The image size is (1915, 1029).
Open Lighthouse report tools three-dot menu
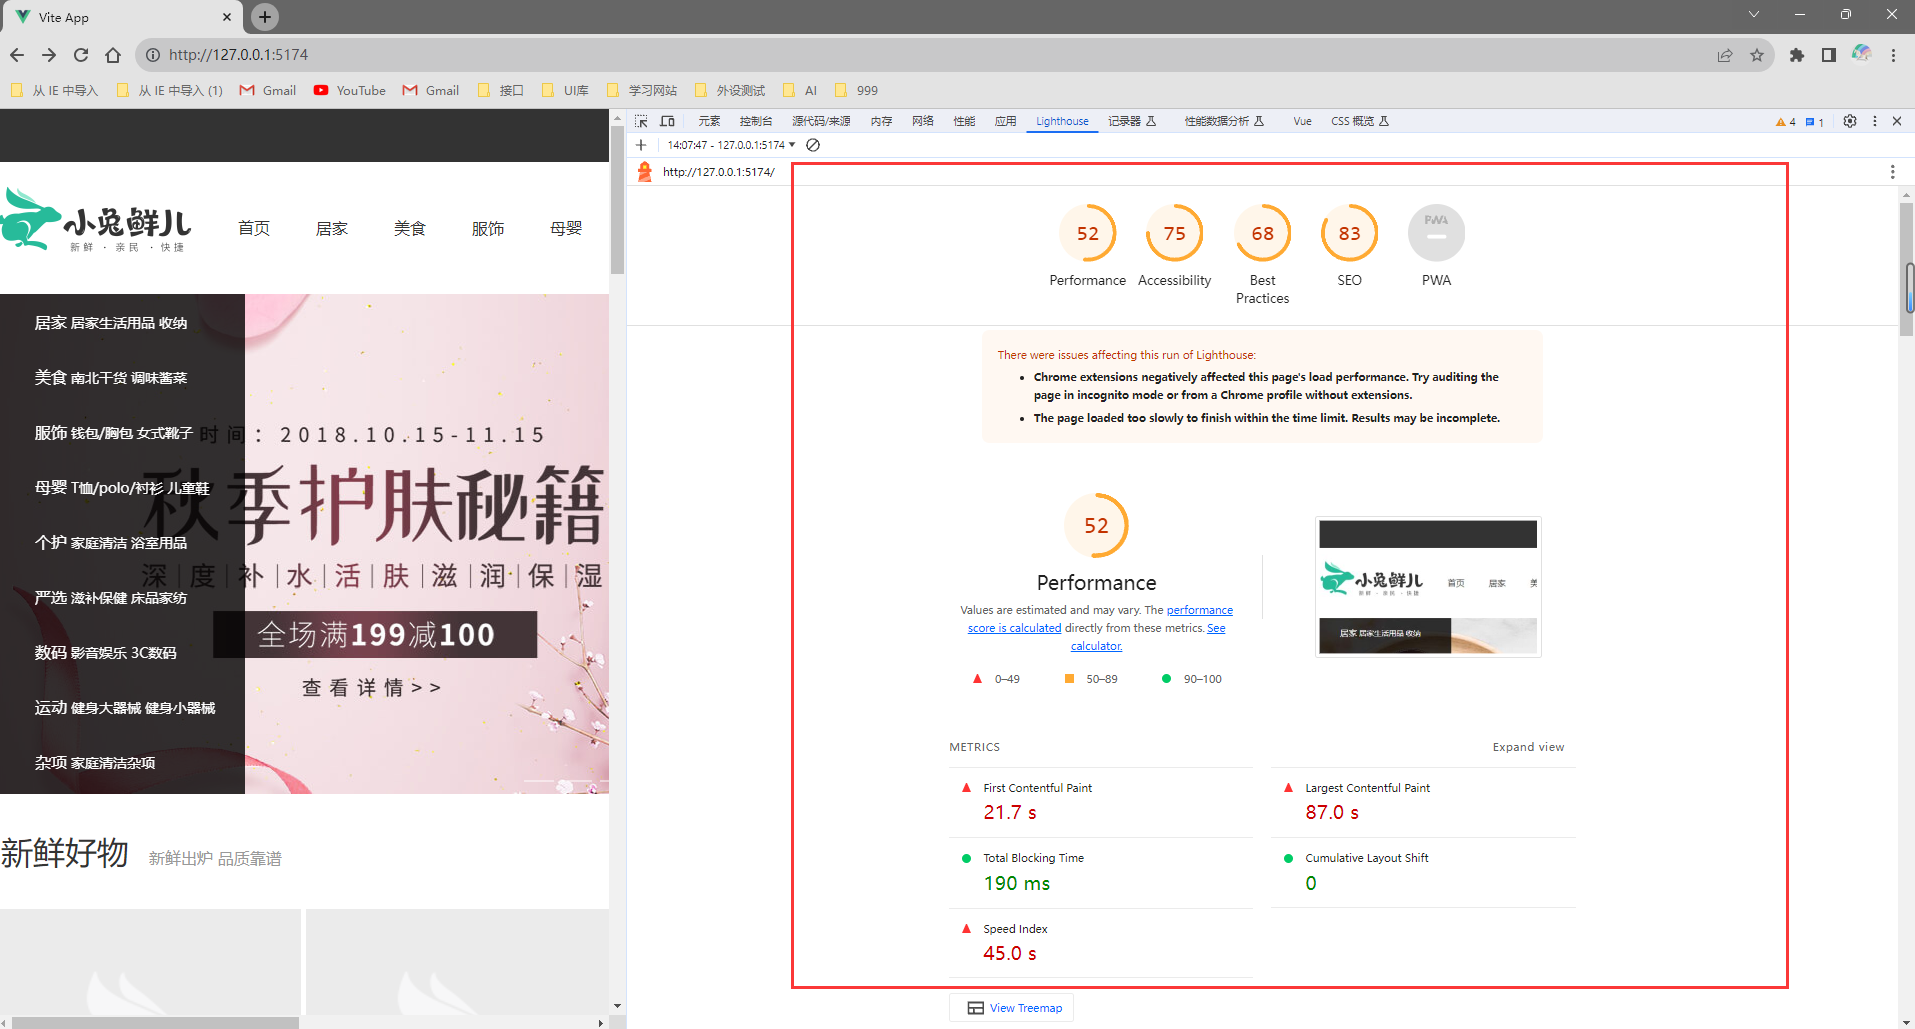(1892, 172)
